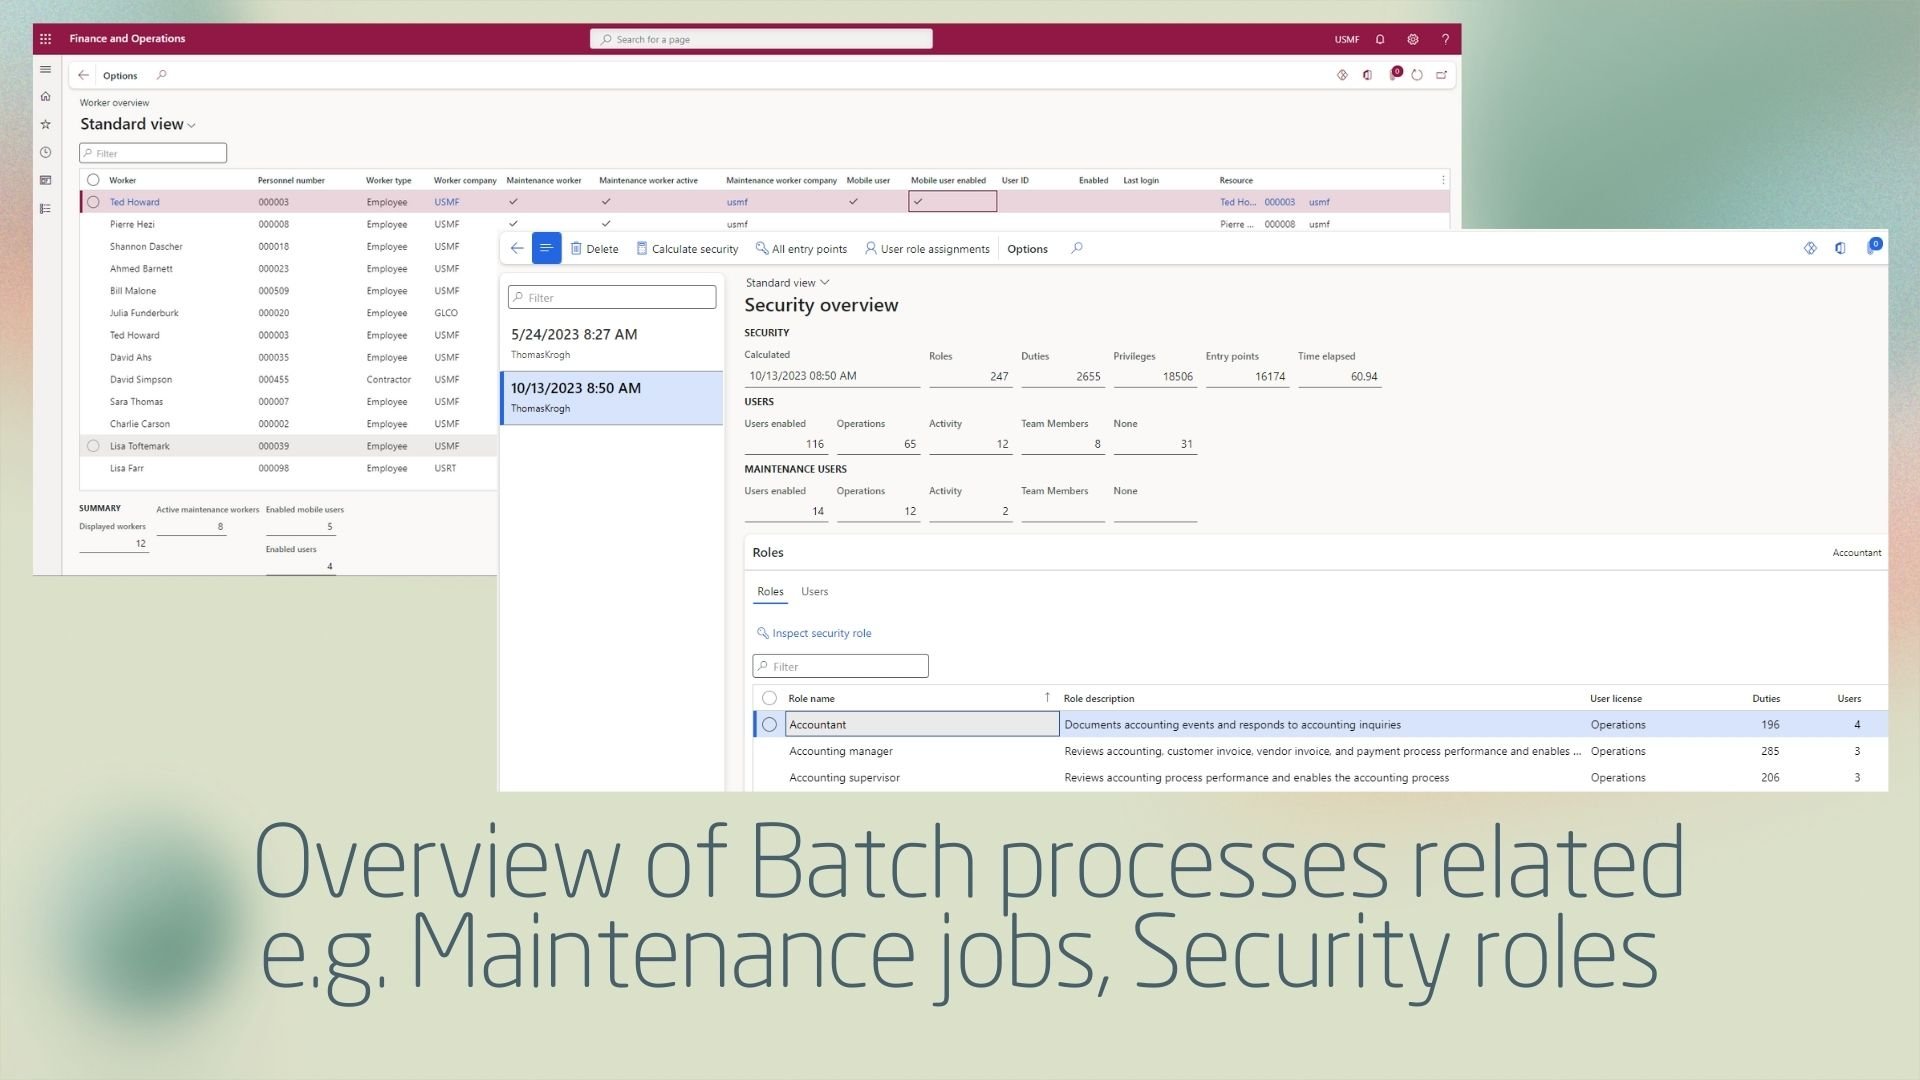Click Options menu in security toolbar
The width and height of the screenshot is (1920, 1080).
click(1027, 248)
